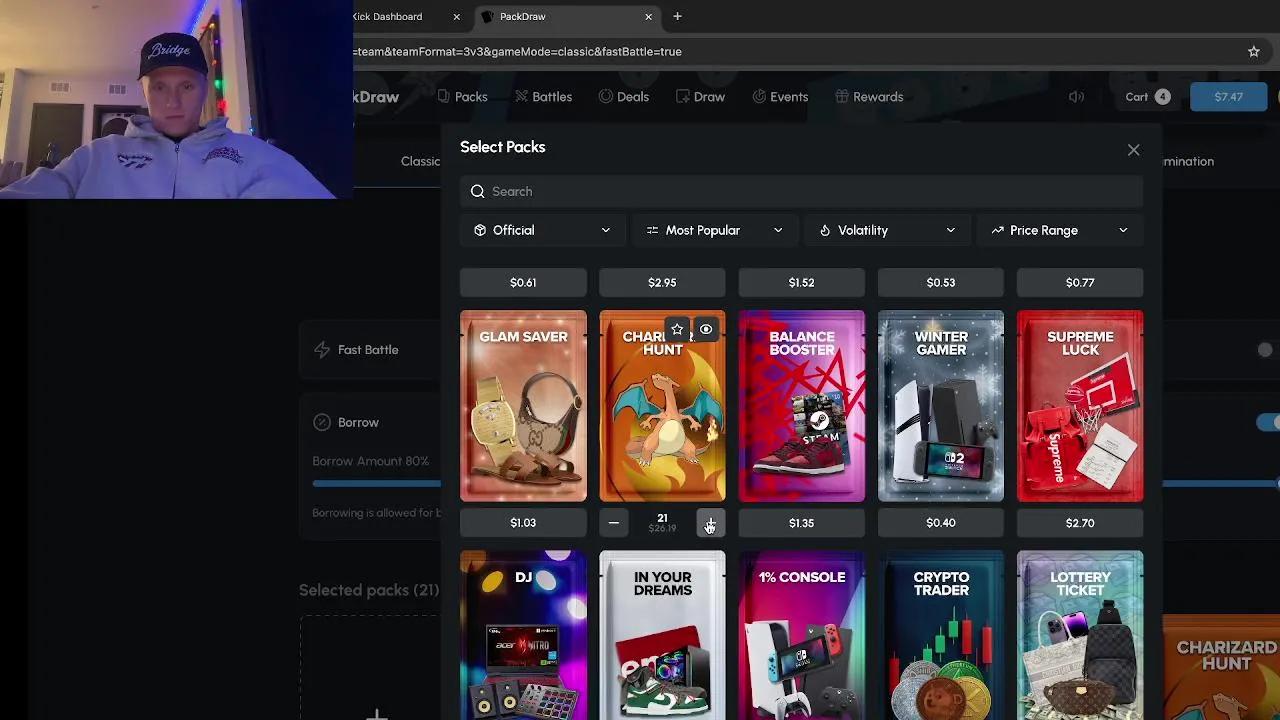Open the Packs section from top navigation

(462, 96)
